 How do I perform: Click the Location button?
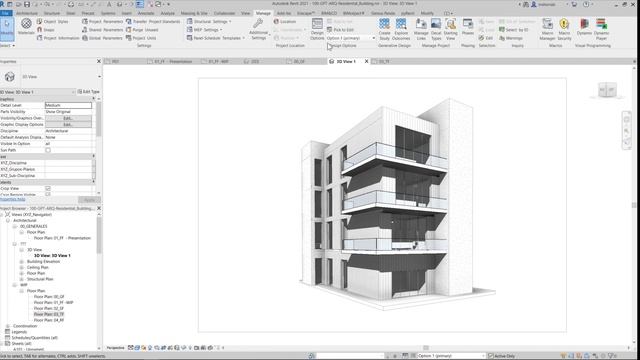284,21
